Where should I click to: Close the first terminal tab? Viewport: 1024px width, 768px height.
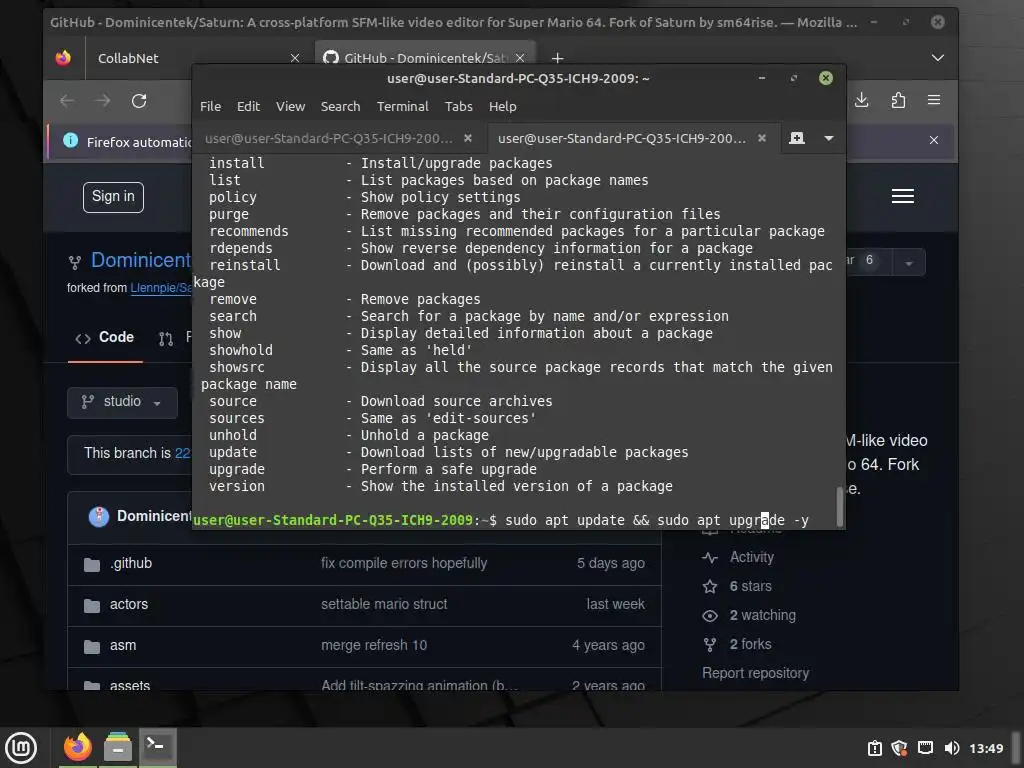coord(468,138)
